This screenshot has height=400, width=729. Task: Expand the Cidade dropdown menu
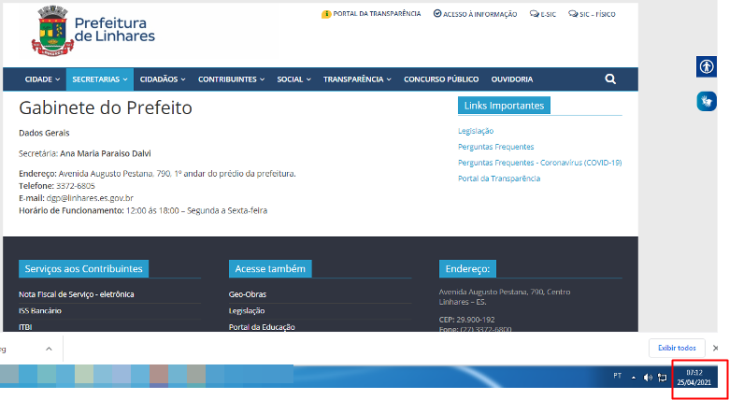click(x=42, y=79)
